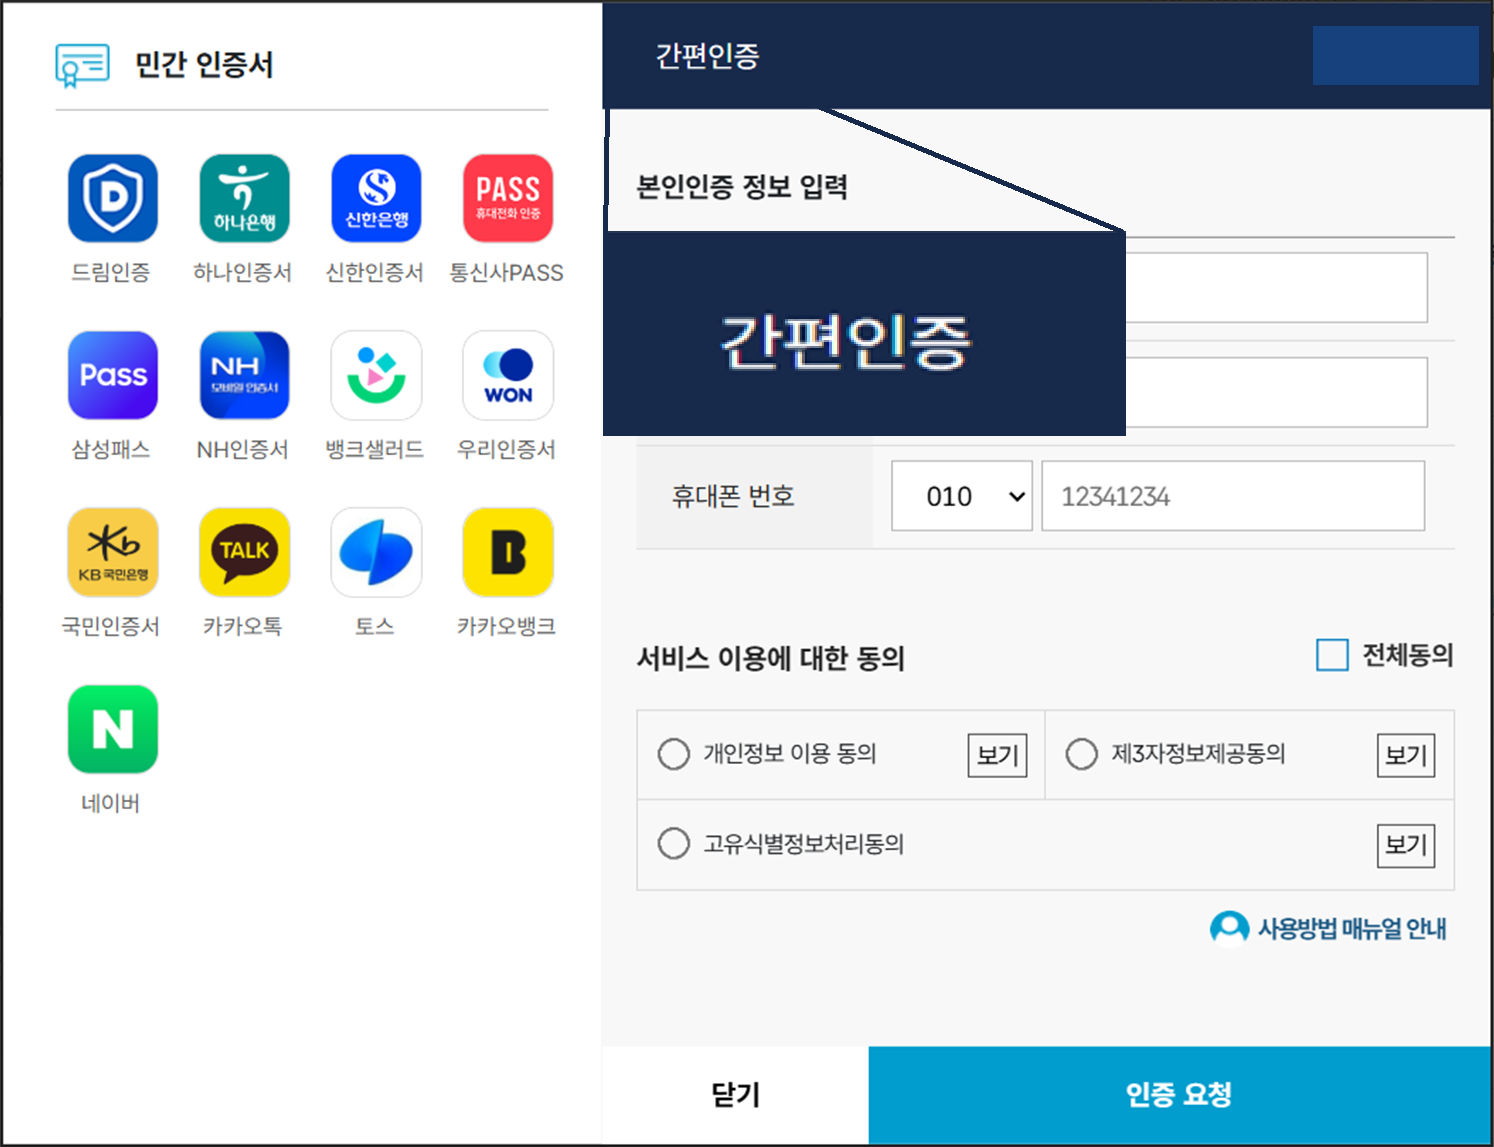Select the 제3자정보제공동의 radio button
Image resolution: width=1494 pixels, height=1147 pixels.
[x=1082, y=754]
